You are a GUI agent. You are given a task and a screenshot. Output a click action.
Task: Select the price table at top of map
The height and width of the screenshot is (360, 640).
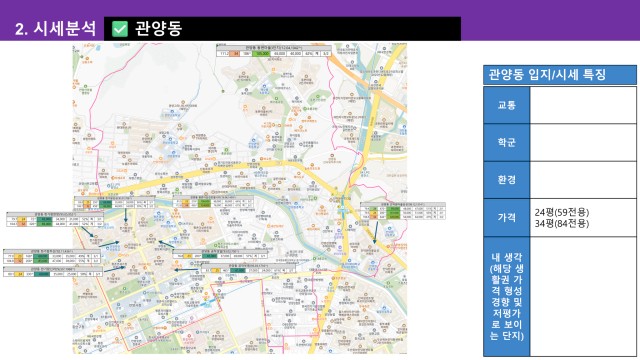273,51
